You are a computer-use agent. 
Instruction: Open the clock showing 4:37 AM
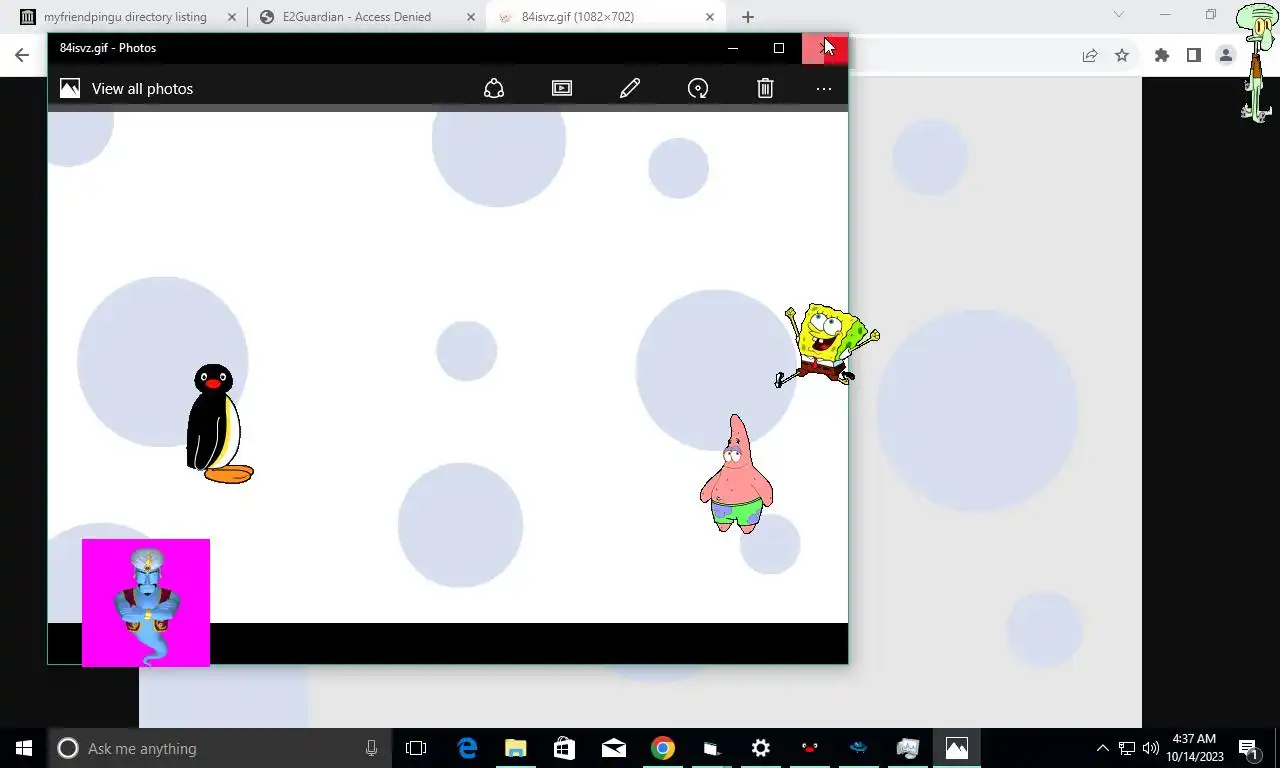coord(1194,748)
